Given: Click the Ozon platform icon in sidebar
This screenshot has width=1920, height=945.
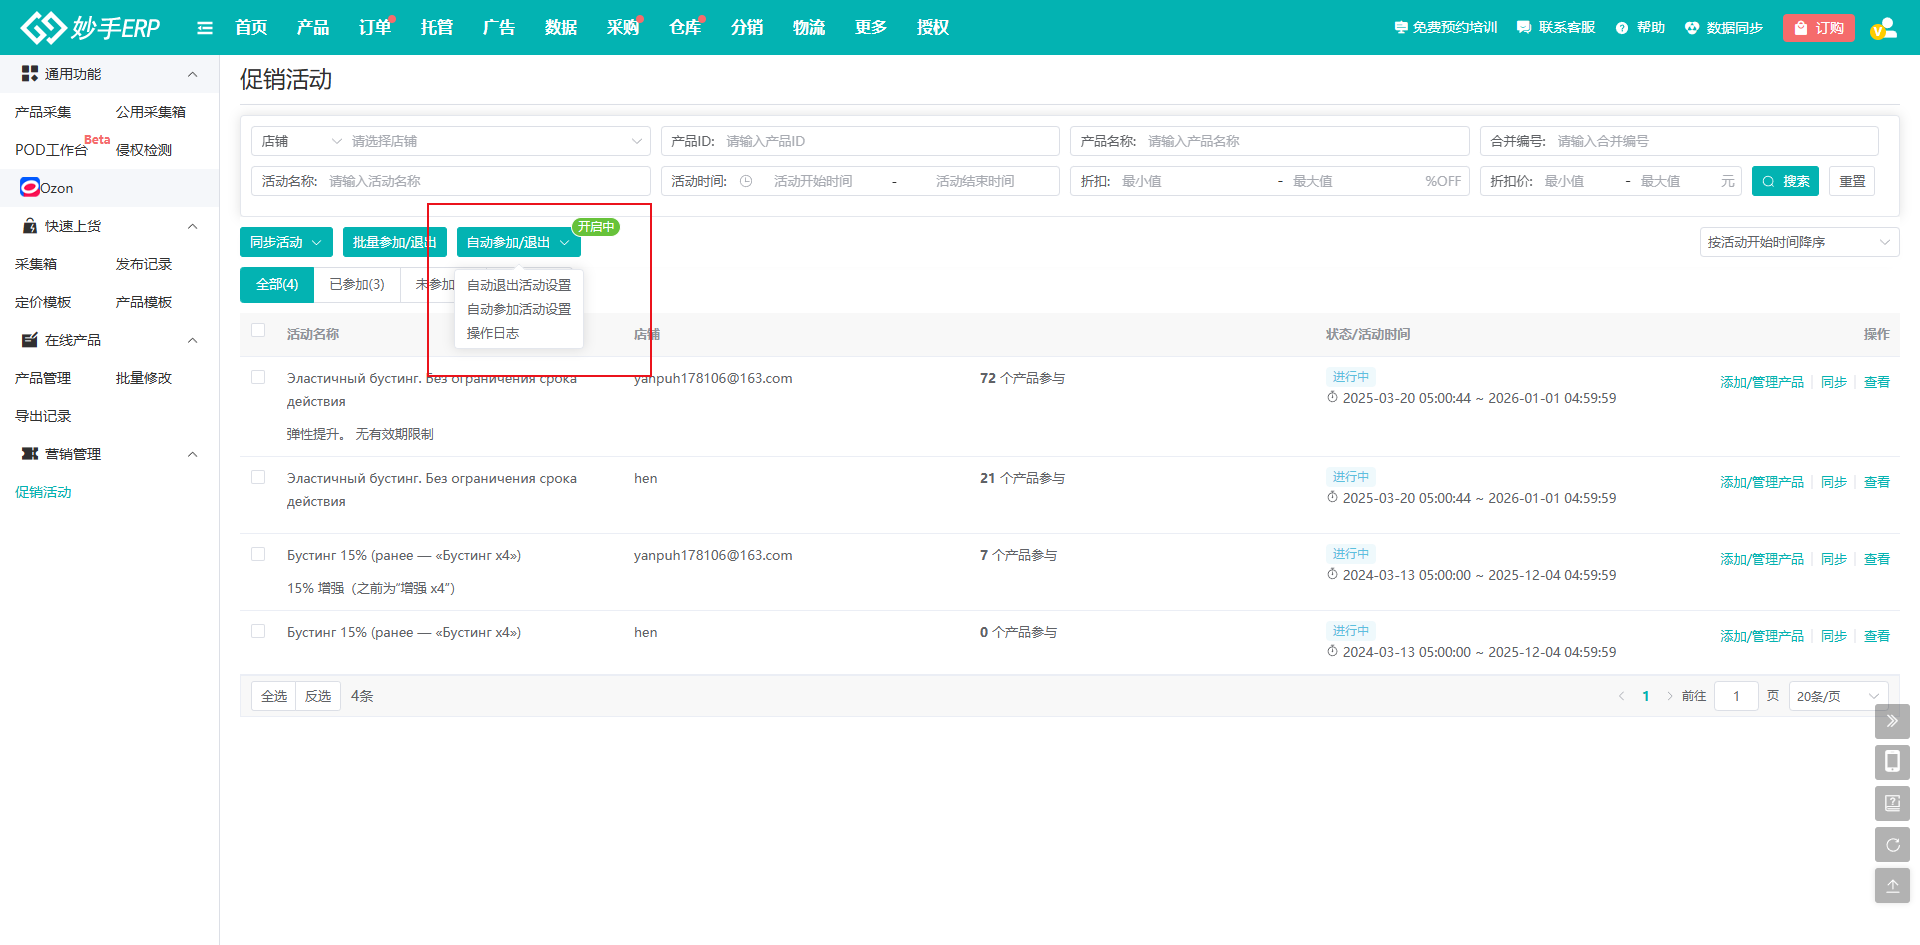Looking at the screenshot, I should click(30, 188).
